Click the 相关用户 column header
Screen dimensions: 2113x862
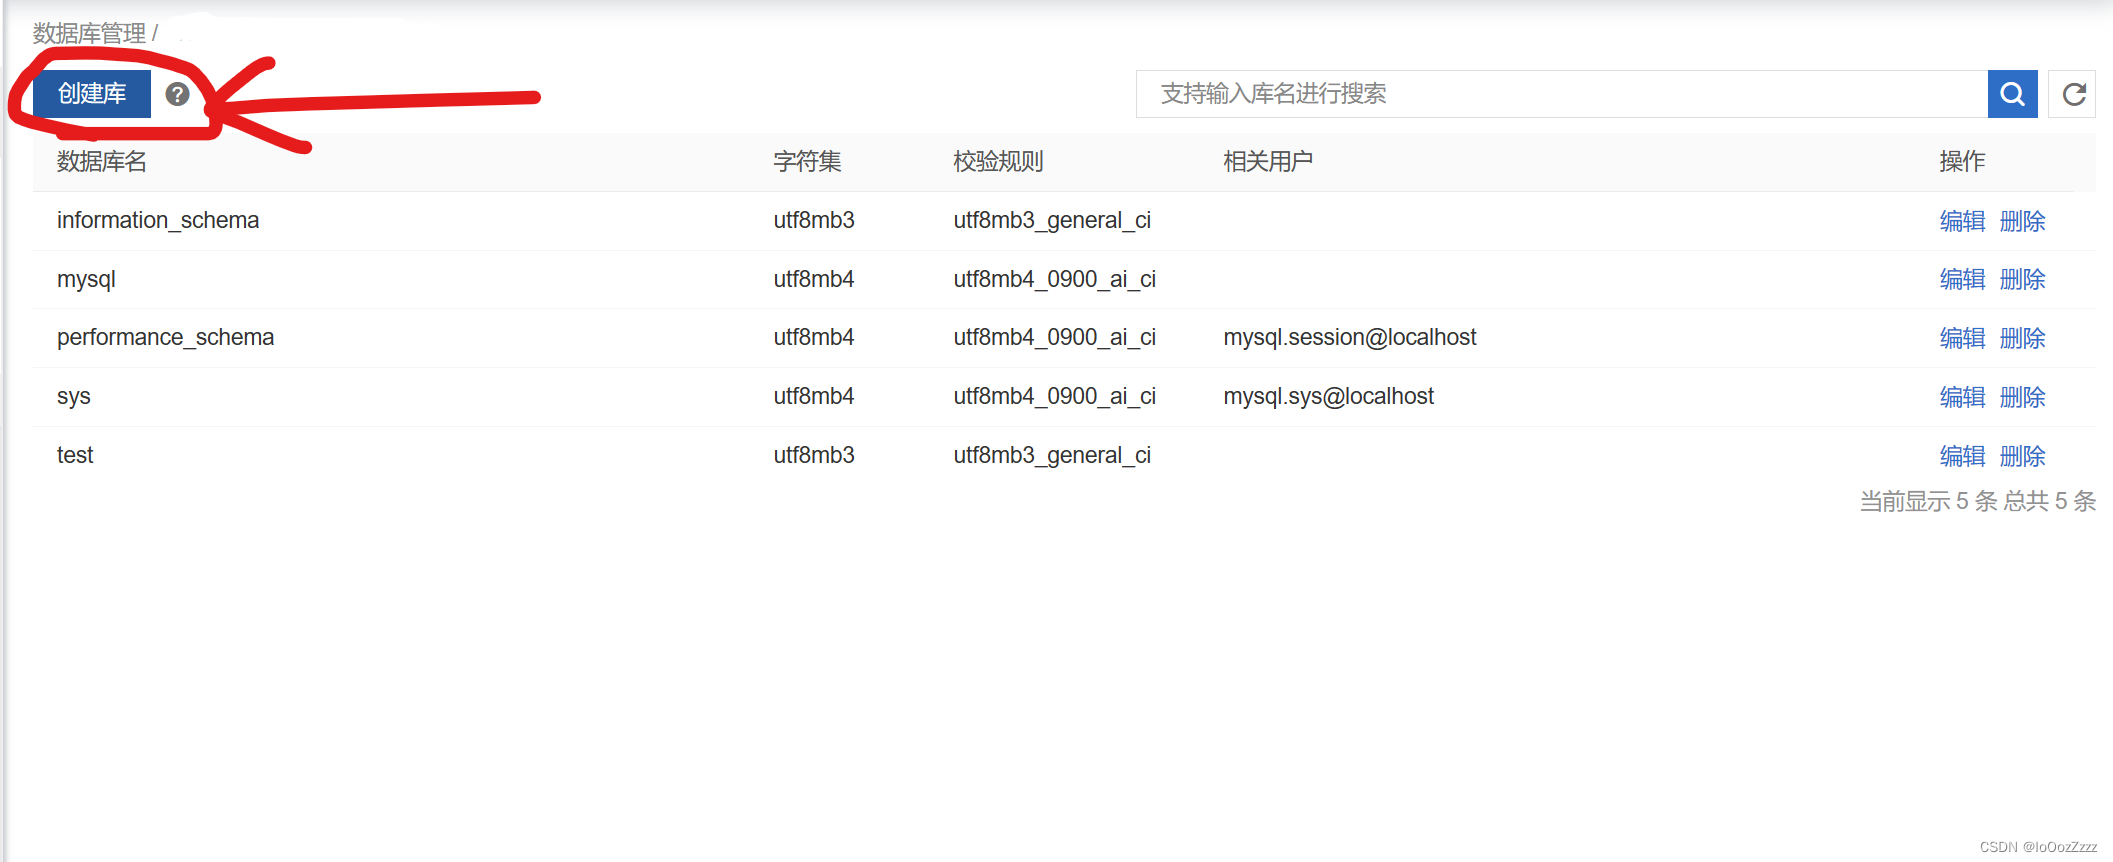click(x=1268, y=161)
